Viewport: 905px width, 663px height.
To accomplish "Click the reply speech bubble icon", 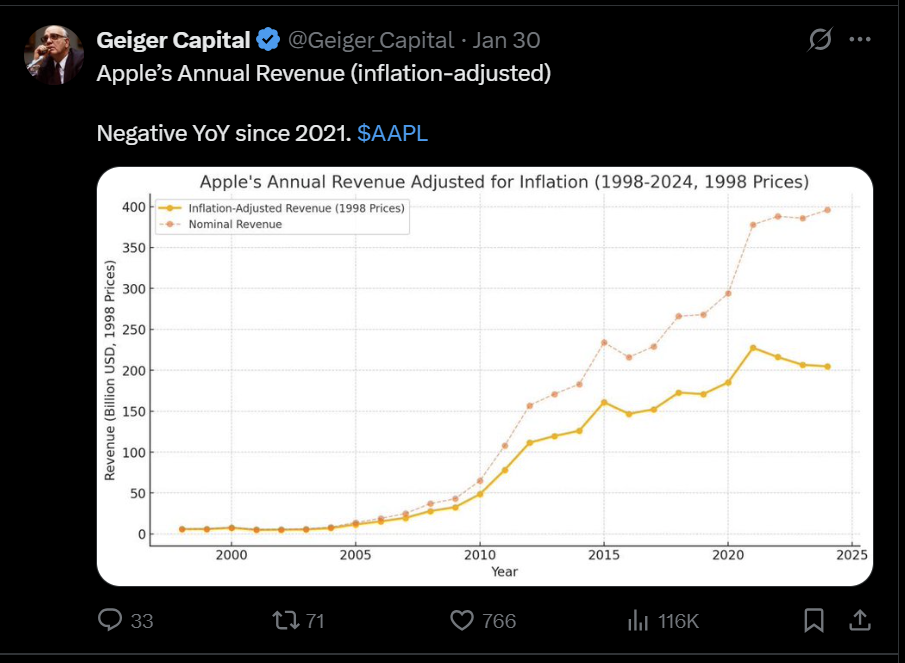I will click(x=110, y=621).
